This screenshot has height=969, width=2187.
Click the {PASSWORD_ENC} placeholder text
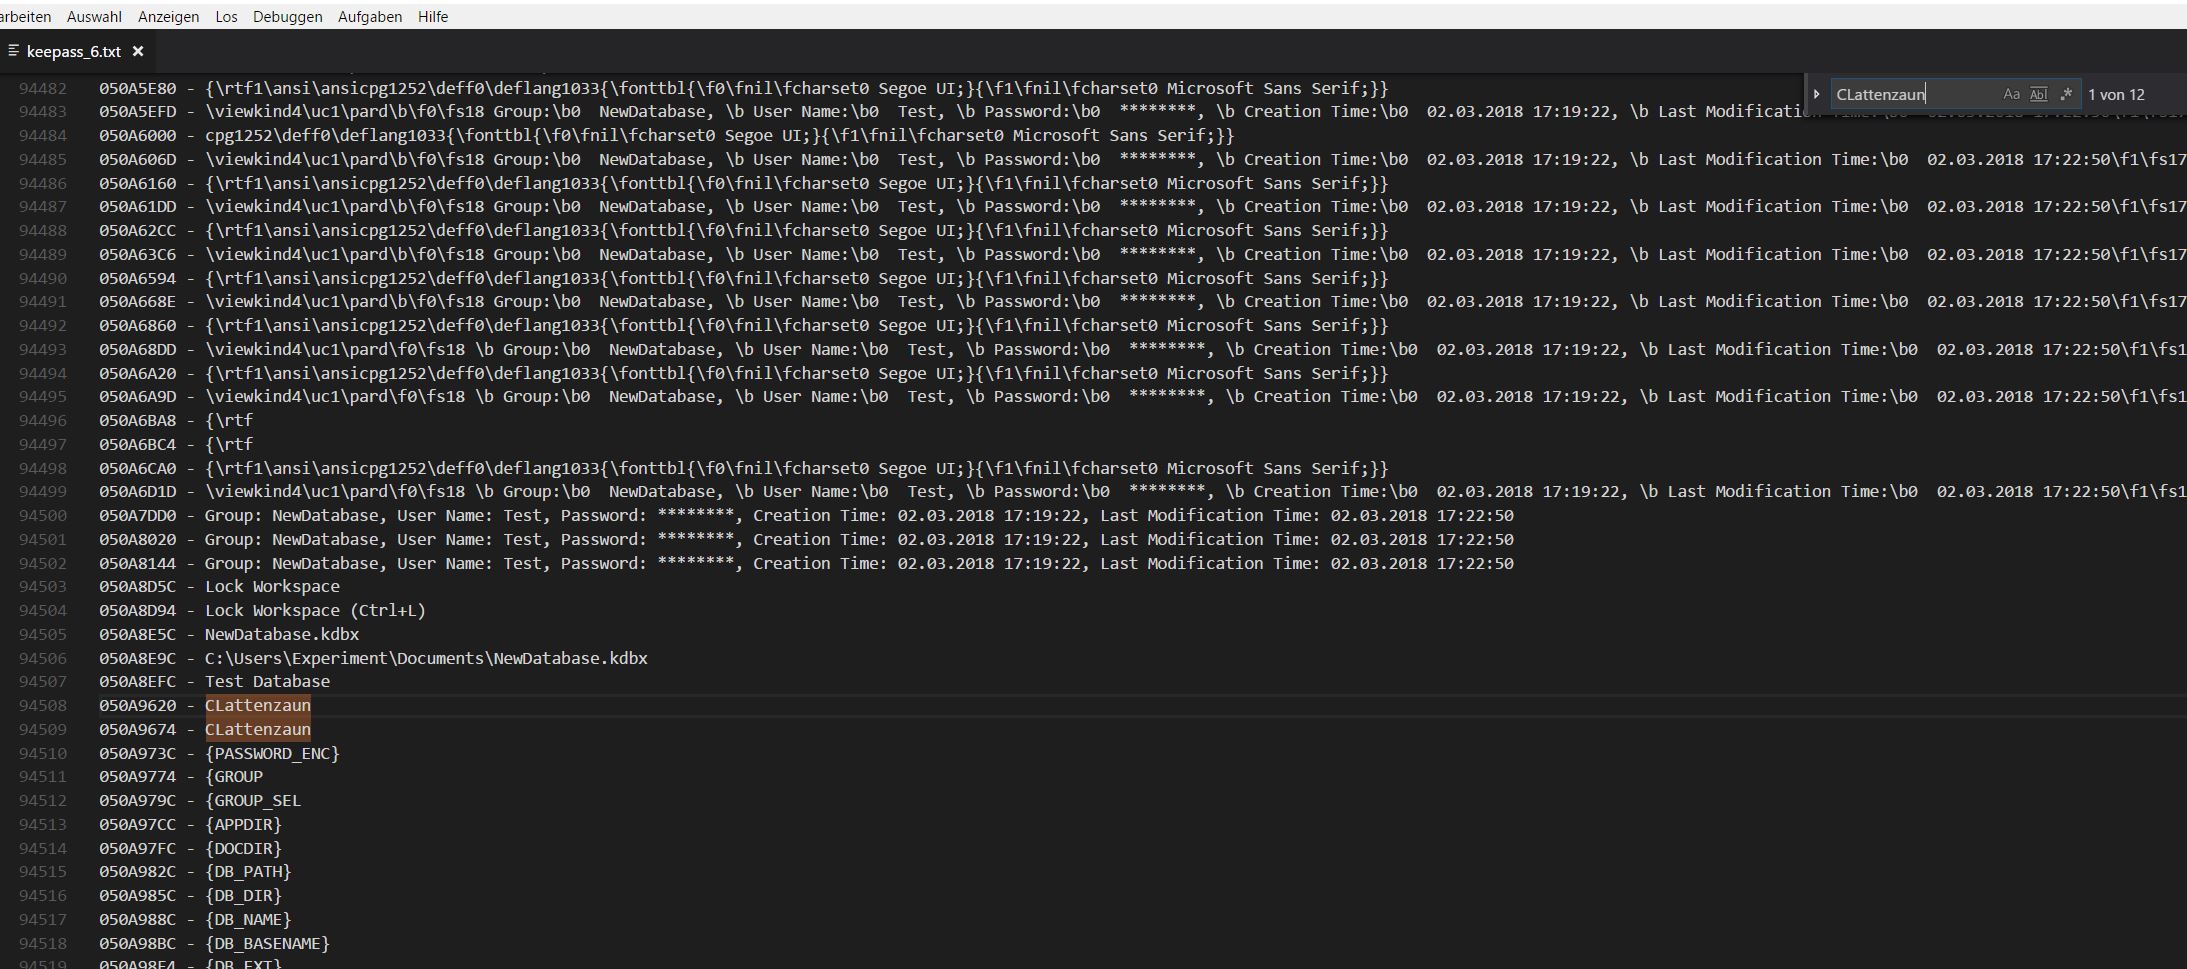272,753
